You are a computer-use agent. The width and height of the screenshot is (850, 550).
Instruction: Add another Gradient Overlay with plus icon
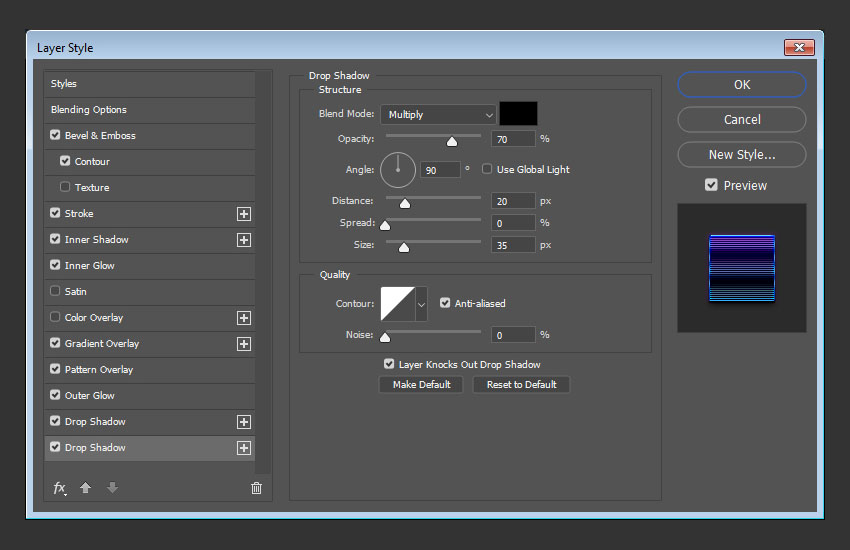point(244,344)
